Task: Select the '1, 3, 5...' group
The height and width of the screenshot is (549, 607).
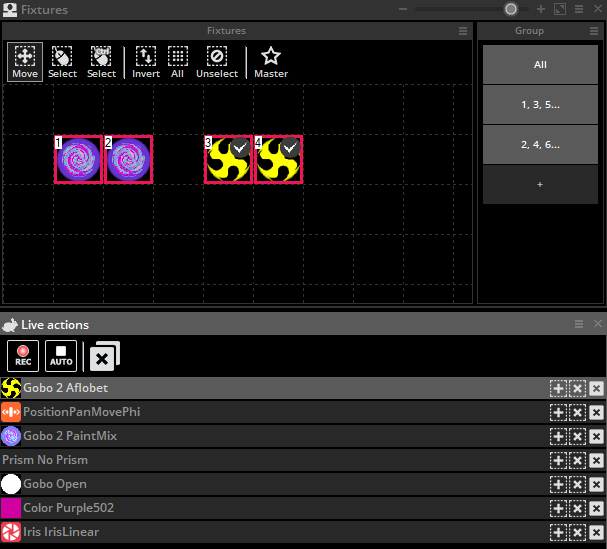Action: point(540,104)
